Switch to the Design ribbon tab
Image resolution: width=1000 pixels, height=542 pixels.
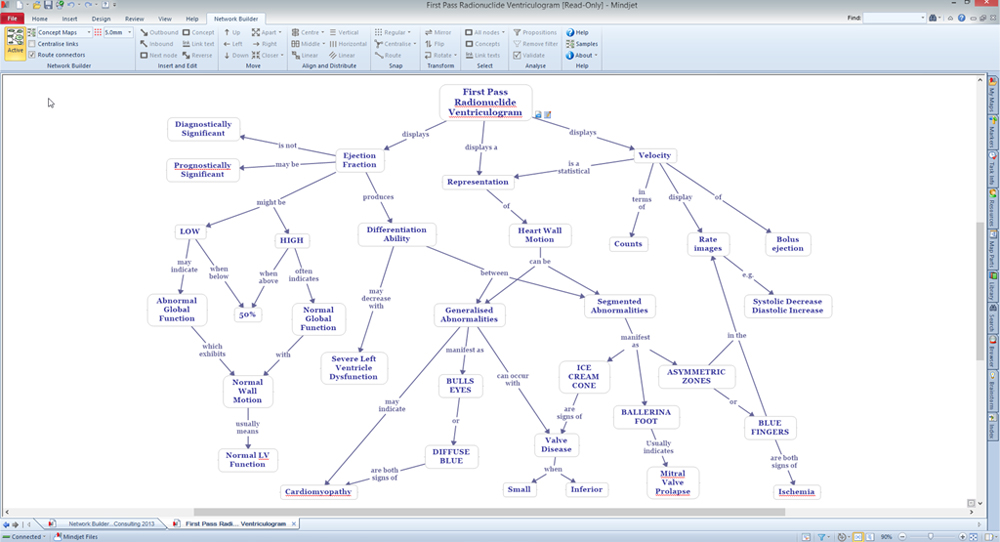point(101,18)
